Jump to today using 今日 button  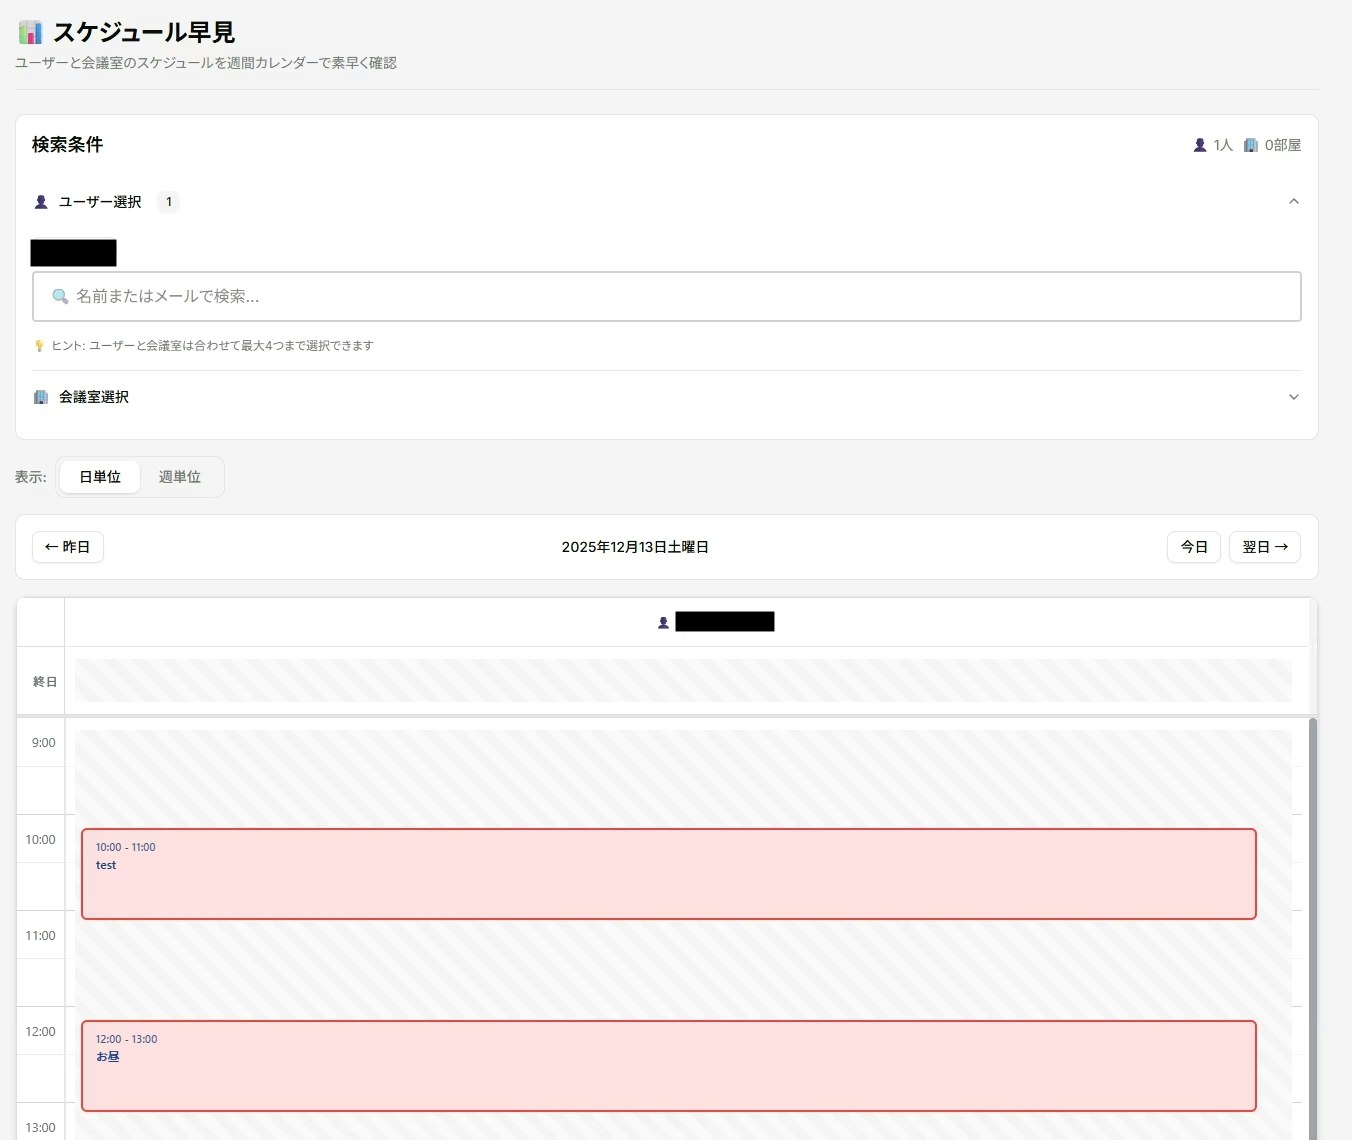[x=1193, y=546]
